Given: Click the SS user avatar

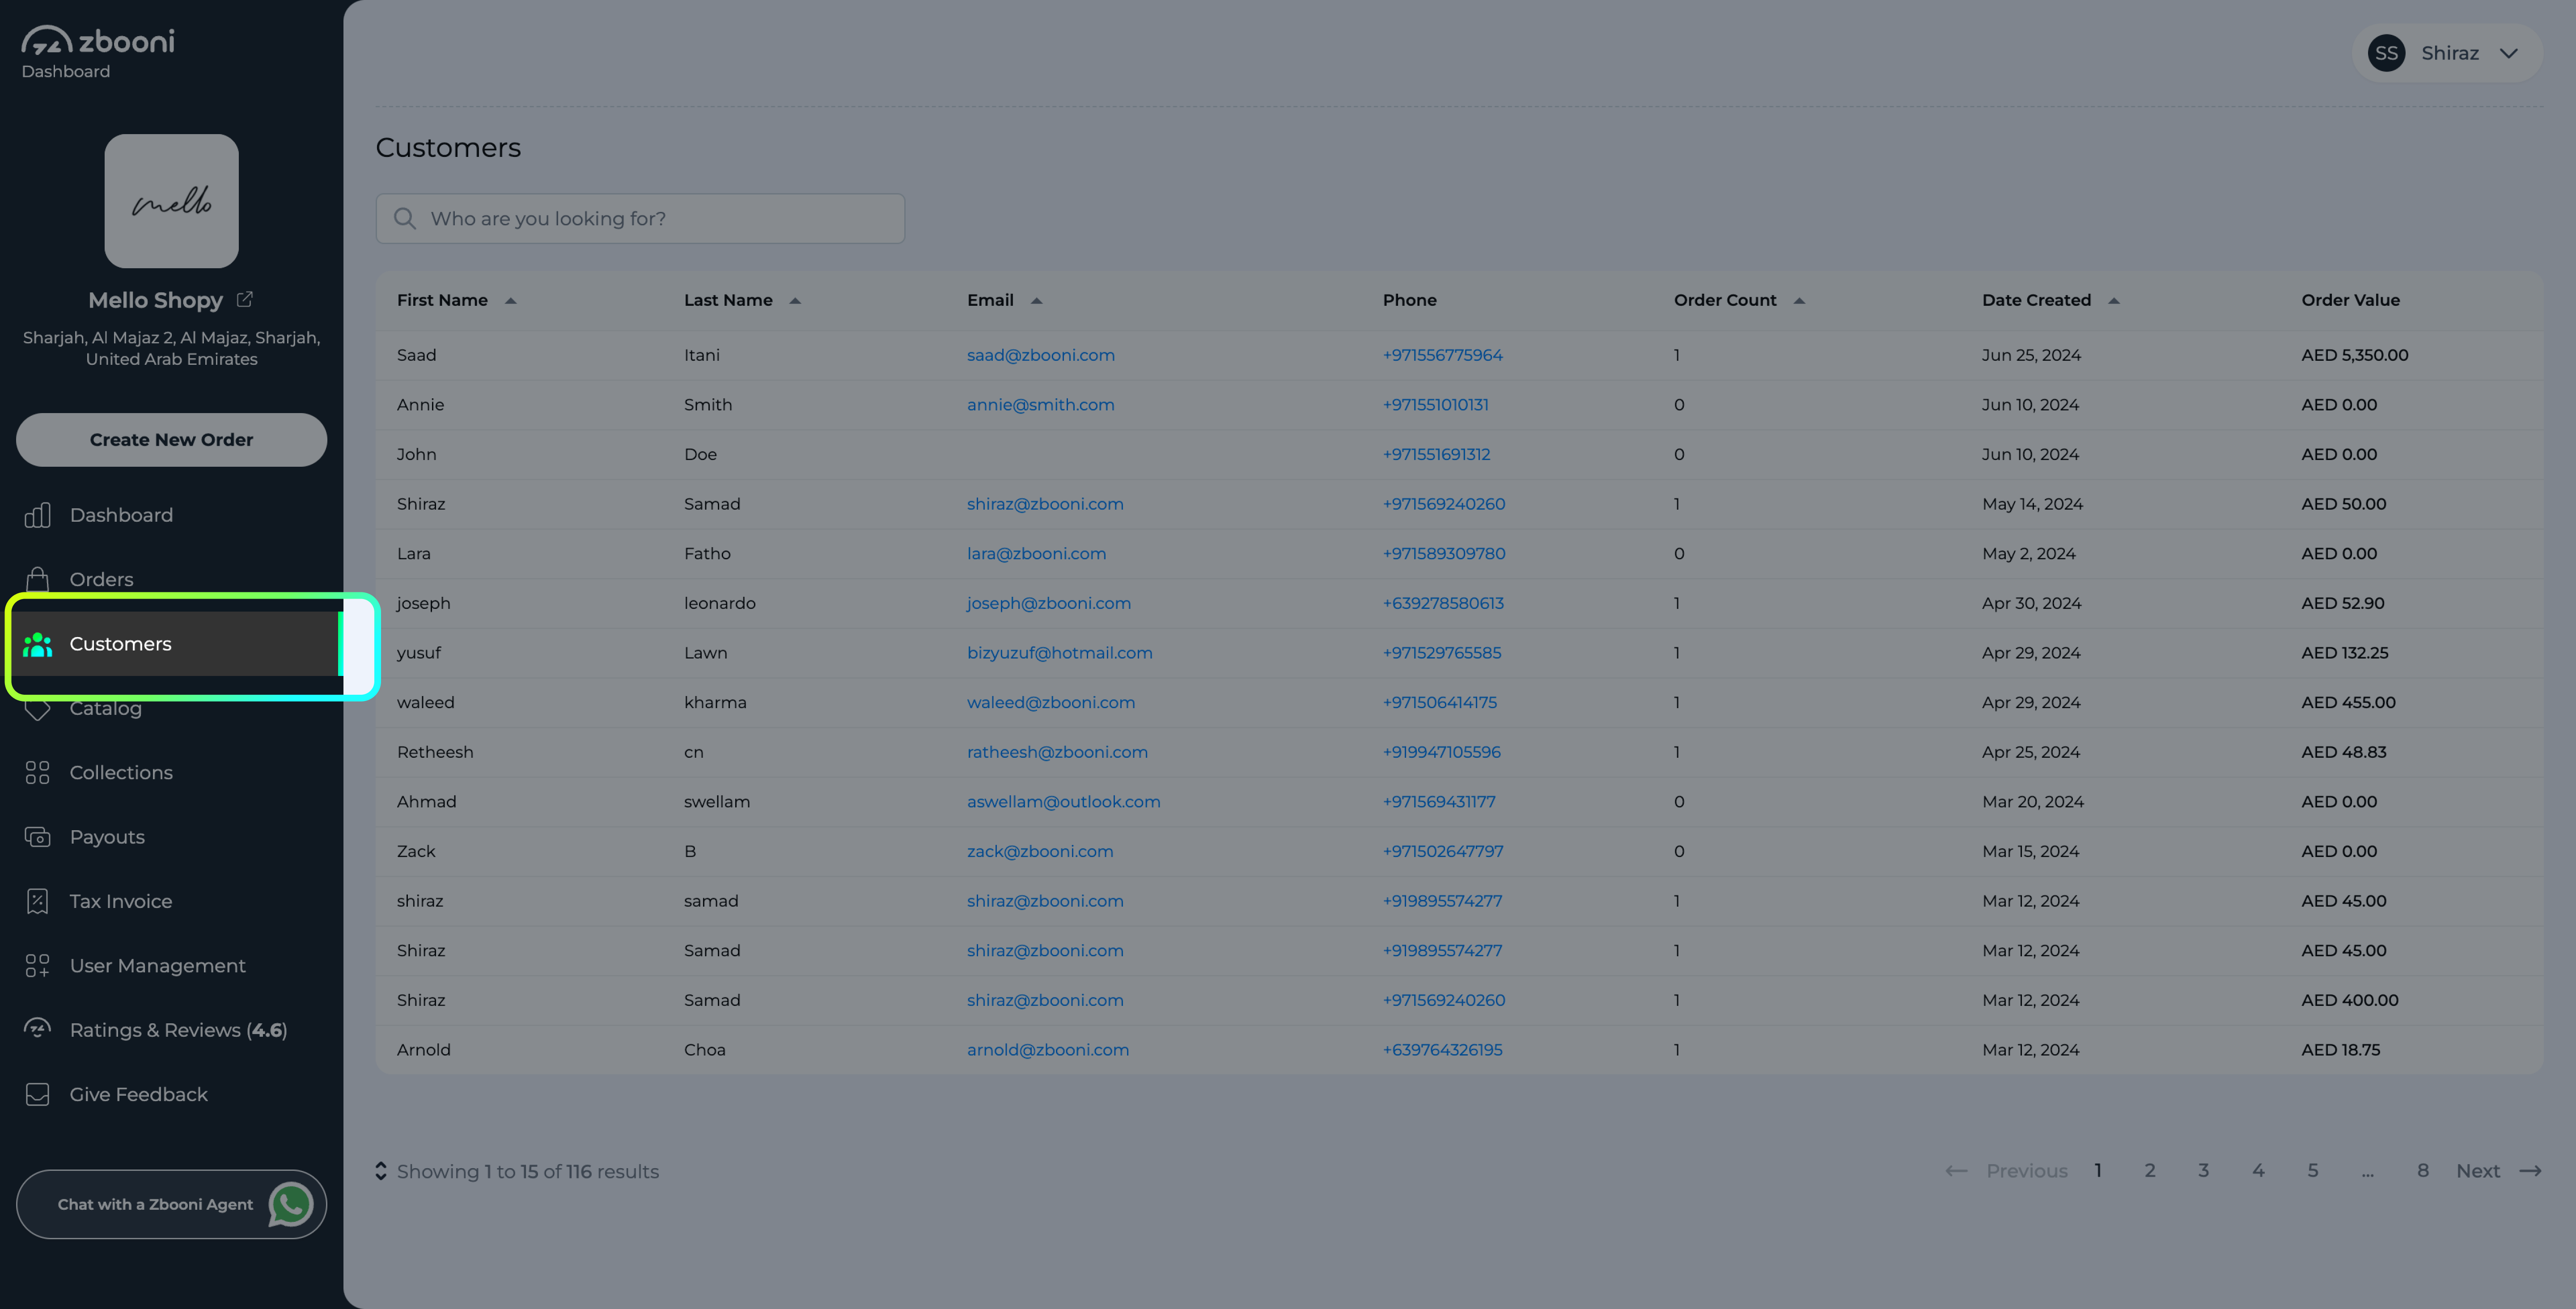Looking at the screenshot, I should point(2386,53).
